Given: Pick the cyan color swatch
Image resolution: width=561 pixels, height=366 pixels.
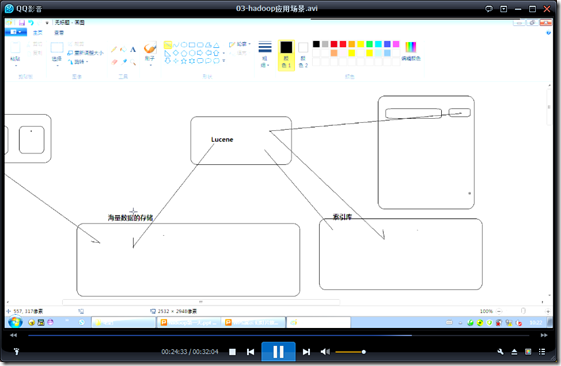Looking at the screenshot, I should coord(379,44).
